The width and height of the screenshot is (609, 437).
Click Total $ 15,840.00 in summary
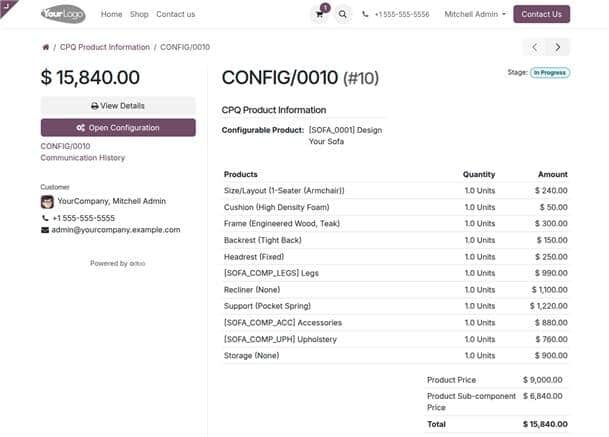tap(545, 424)
